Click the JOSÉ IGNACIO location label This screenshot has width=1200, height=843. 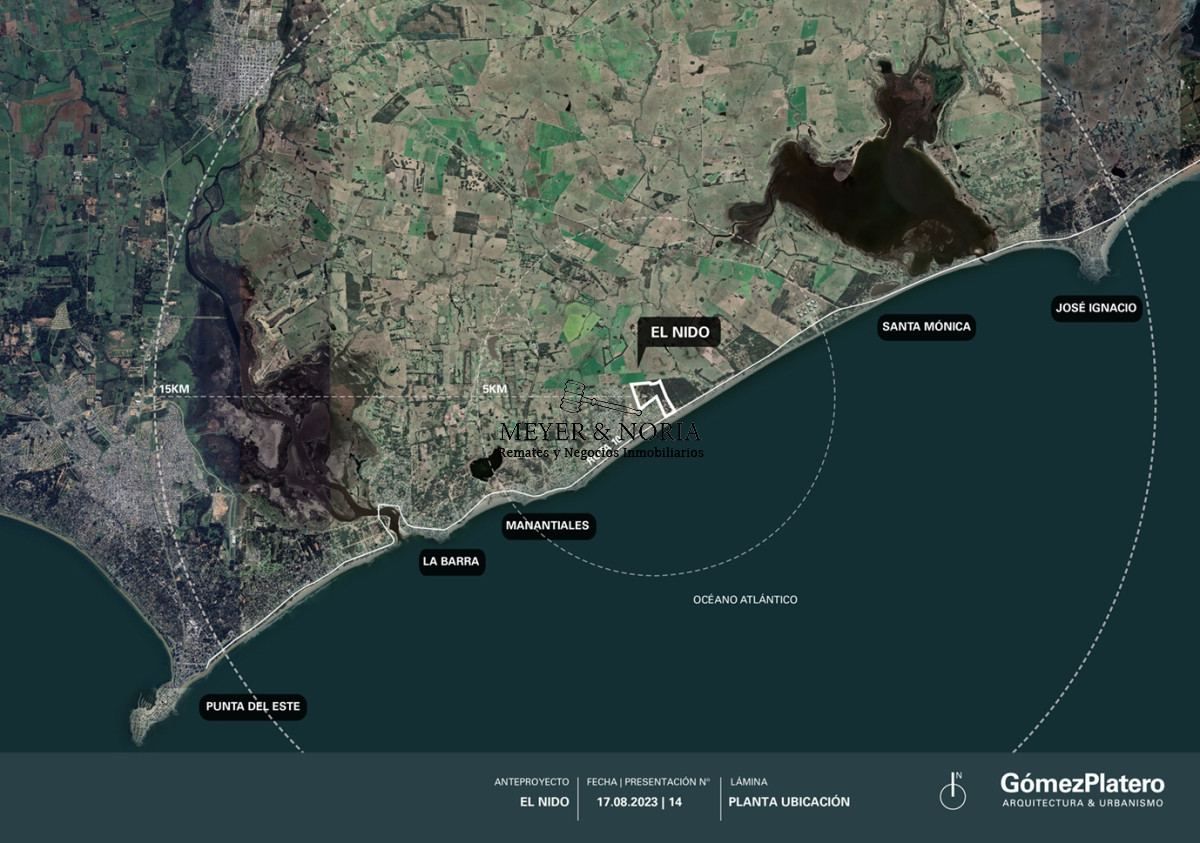pos(1096,307)
